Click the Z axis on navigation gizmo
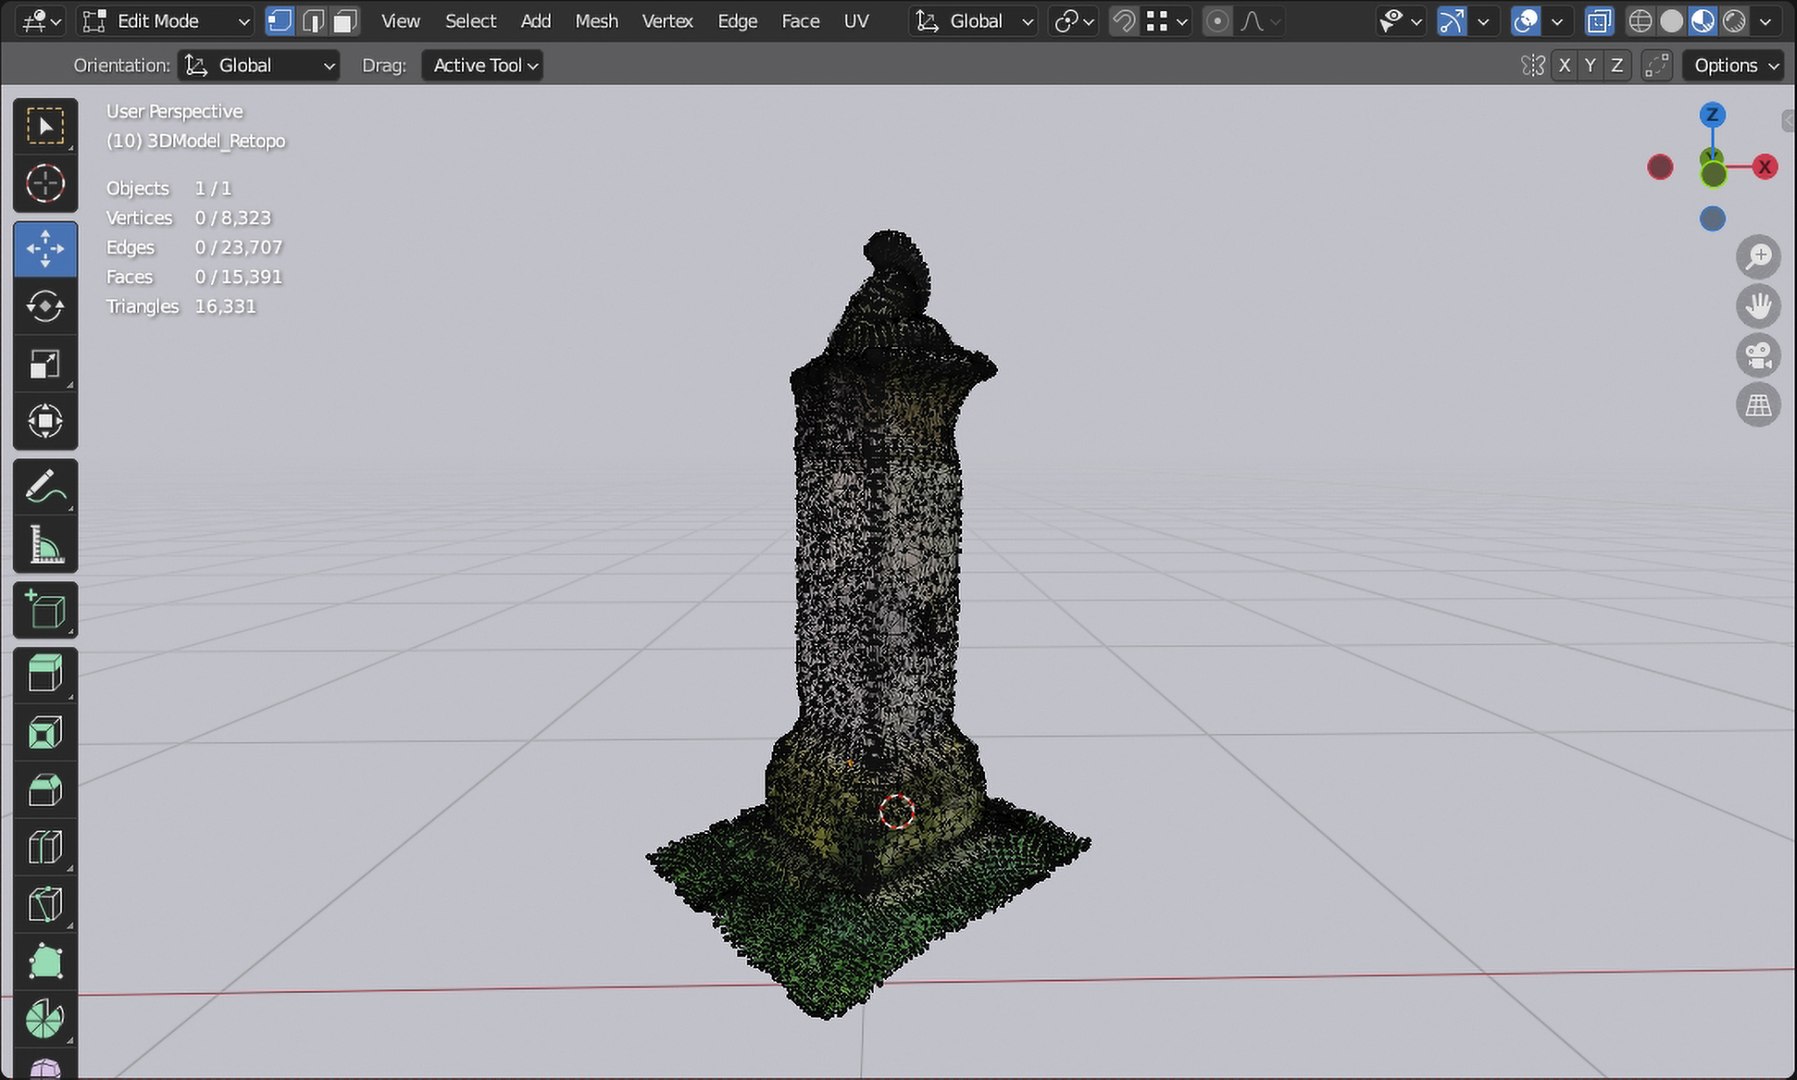Screen dimensions: 1797x1080 click(x=1712, y=115)
